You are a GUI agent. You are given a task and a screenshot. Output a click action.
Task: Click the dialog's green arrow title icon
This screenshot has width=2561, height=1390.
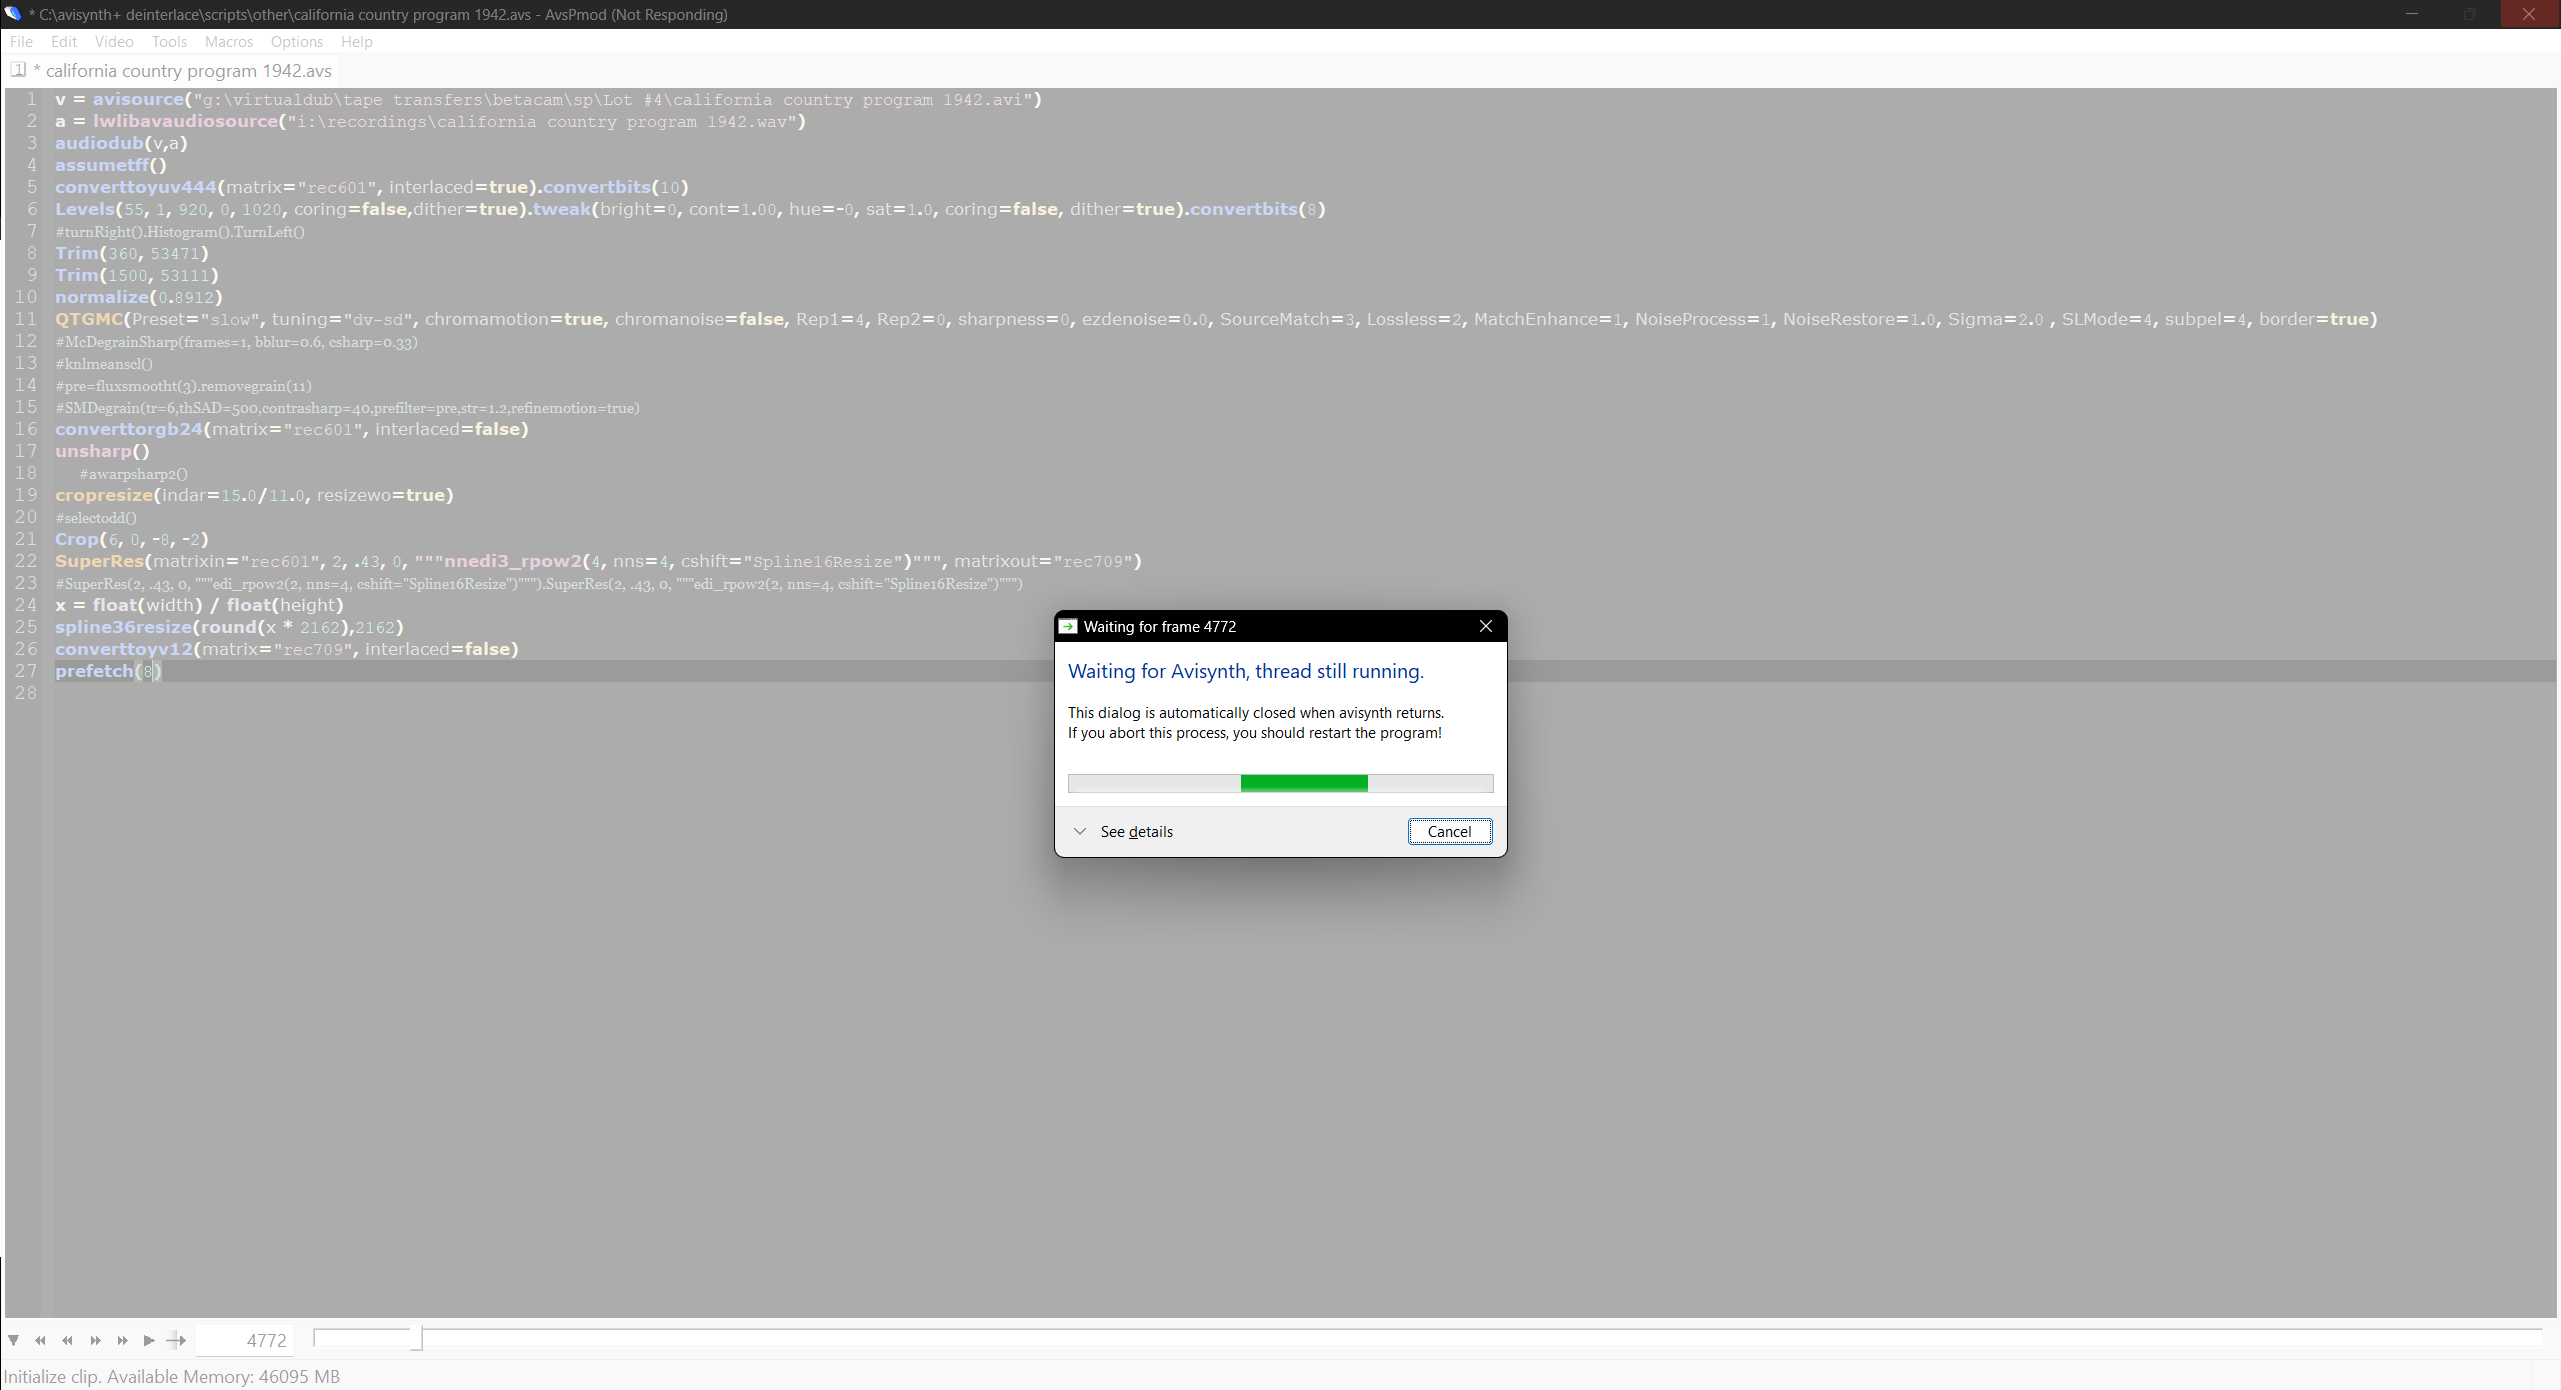coord(1068,627)
